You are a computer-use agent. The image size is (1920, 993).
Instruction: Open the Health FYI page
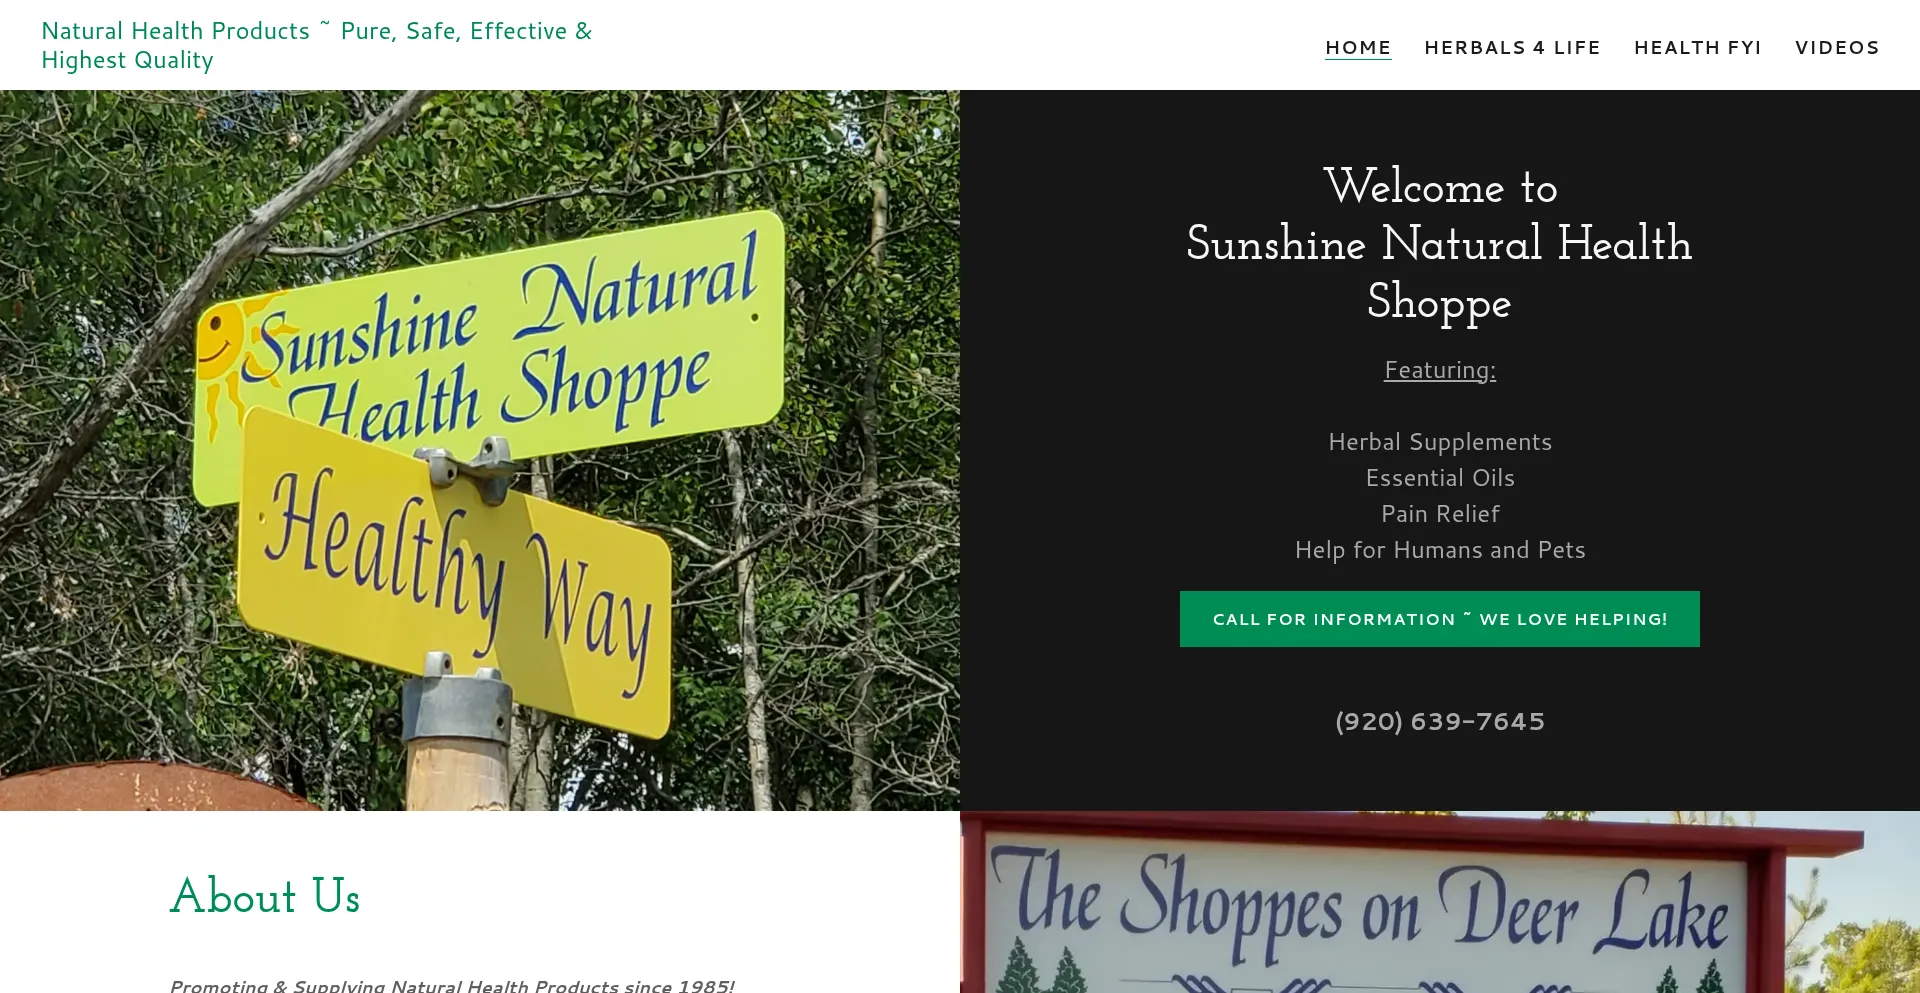point(1697,47)
